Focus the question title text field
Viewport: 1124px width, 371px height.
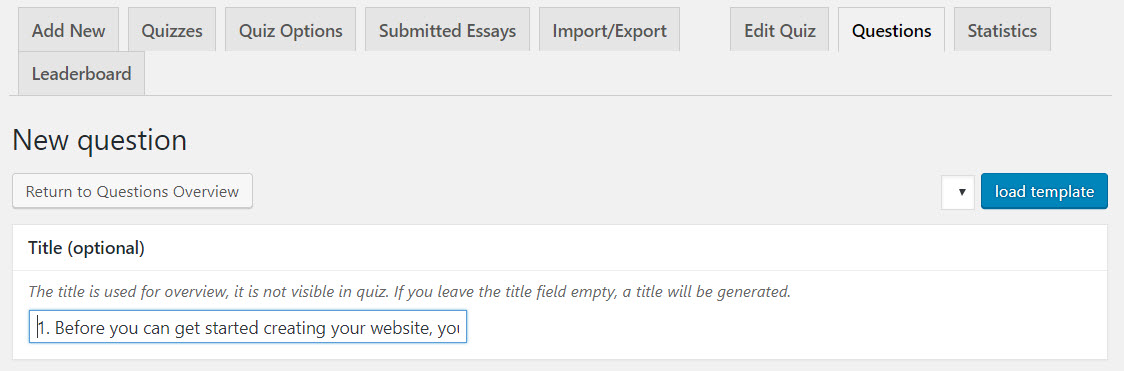(x=248, y=329)
